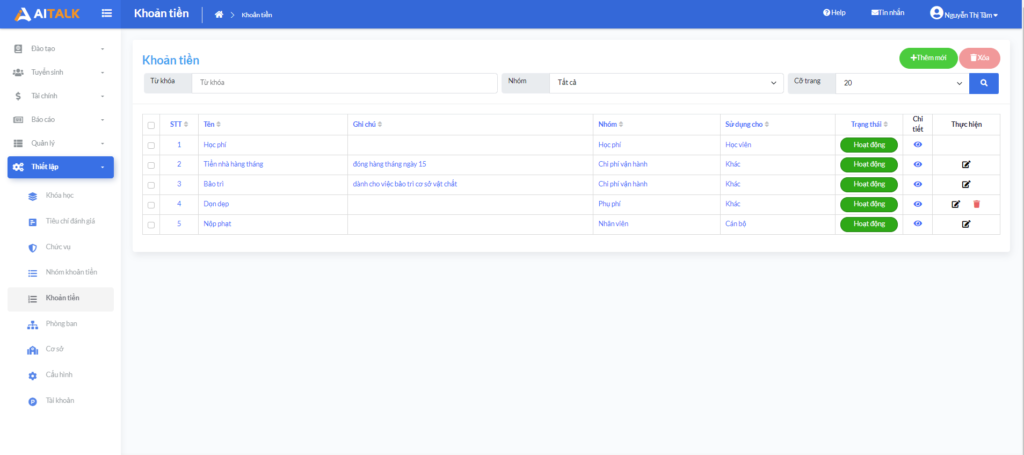Open the Nhóm dropdown showing Tất cả
The image size is (1024, 455).
(x=665, y=83)
